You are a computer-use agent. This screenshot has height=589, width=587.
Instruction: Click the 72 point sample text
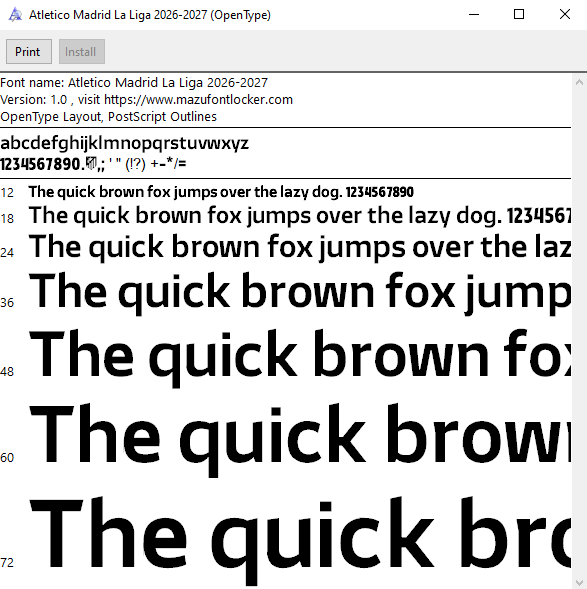pyautogui.click(x=300, y=540)
